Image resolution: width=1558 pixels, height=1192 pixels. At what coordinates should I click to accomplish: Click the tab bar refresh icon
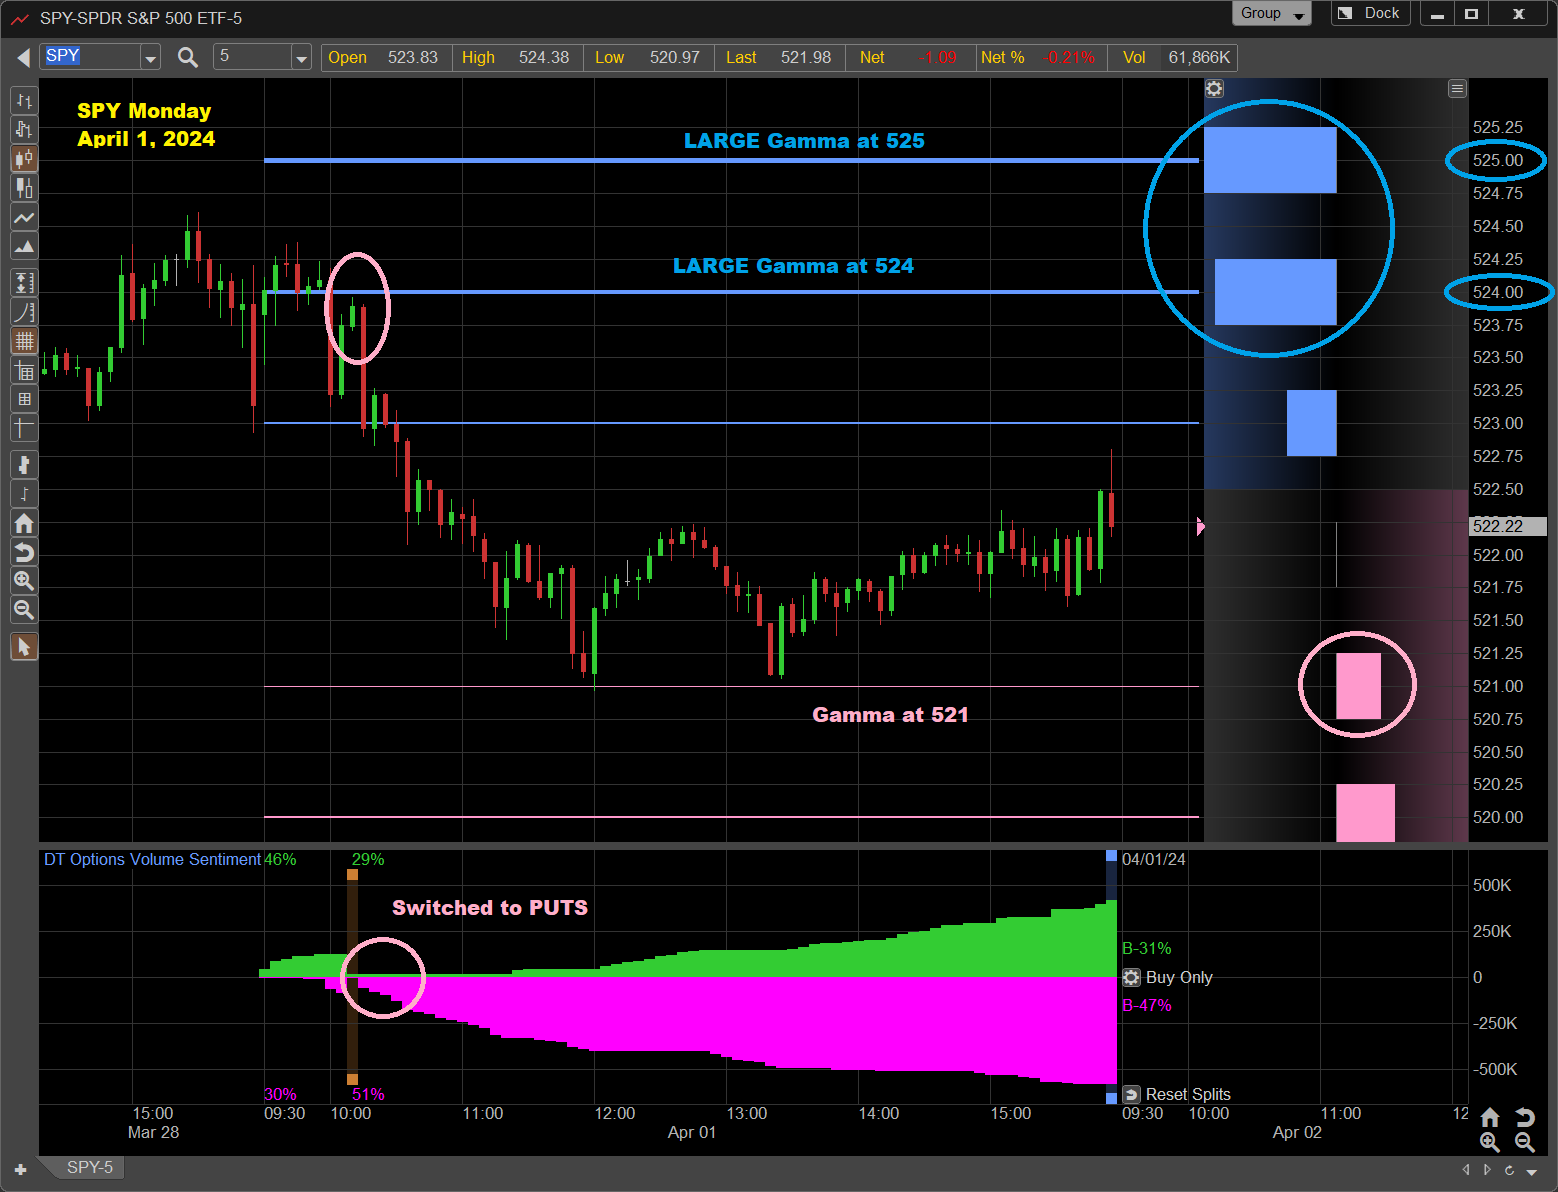point(1509,1170)
